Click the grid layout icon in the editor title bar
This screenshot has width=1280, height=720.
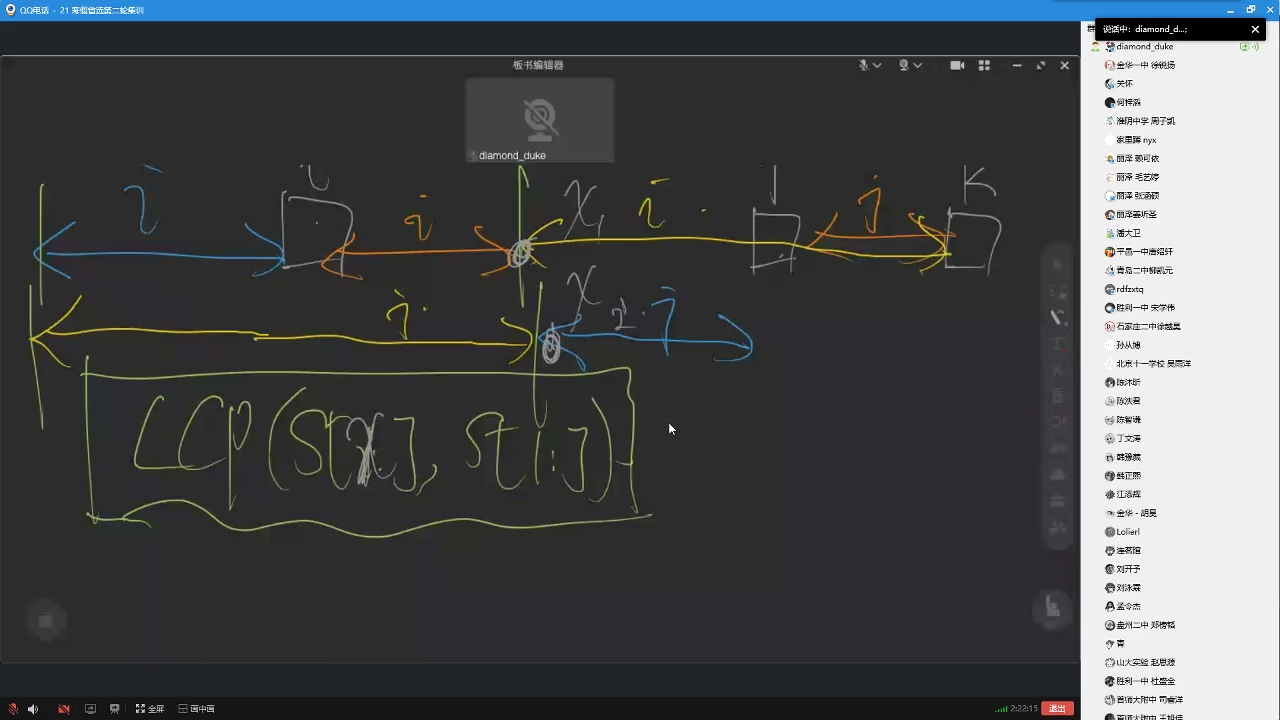(x=984, y=65)
